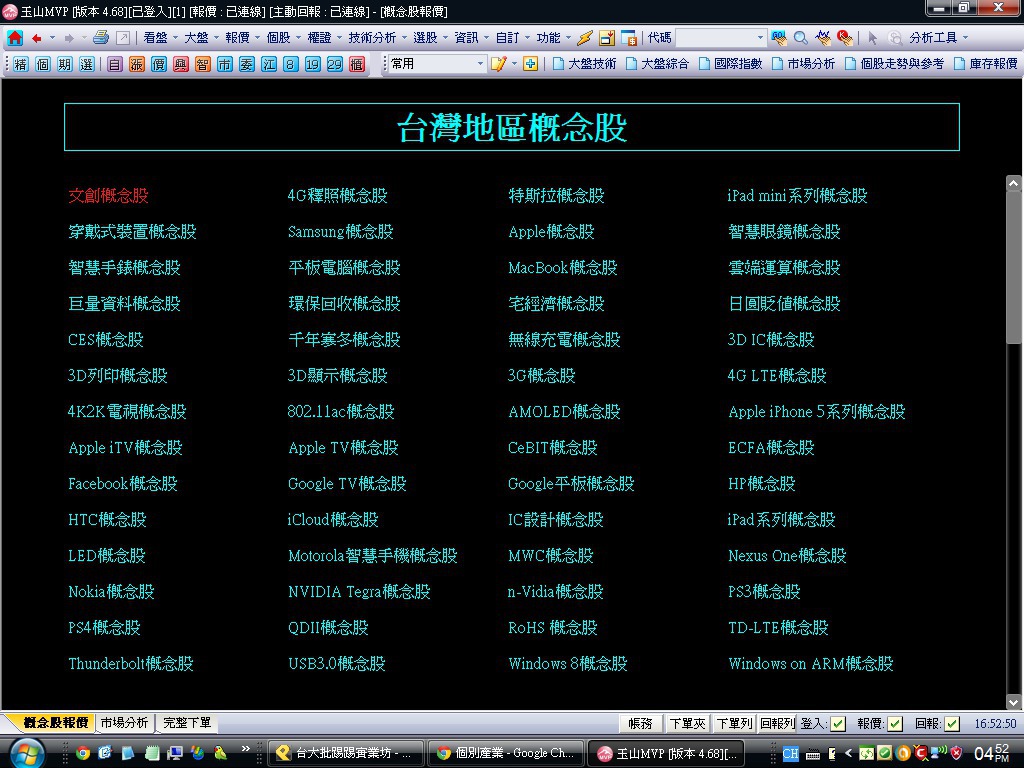Open the Windows on ARM概念股 link
The height and width of the screenshot is (768, 1024).
pyautogui.click(x=810, y=664)
